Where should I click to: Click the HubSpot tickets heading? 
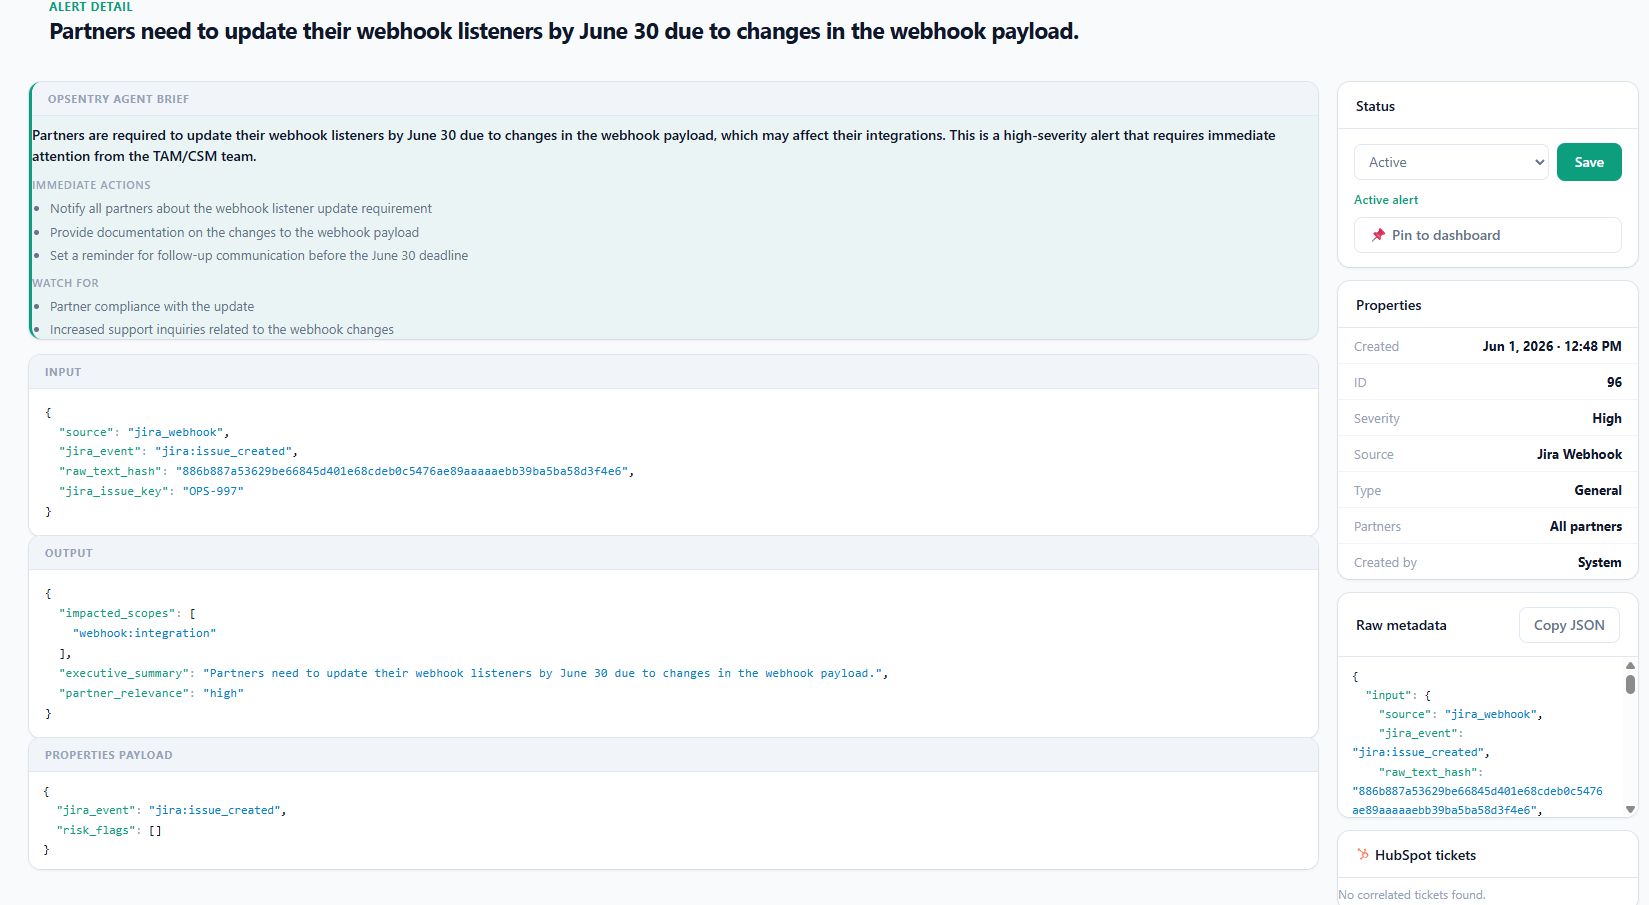point(1425,855)
